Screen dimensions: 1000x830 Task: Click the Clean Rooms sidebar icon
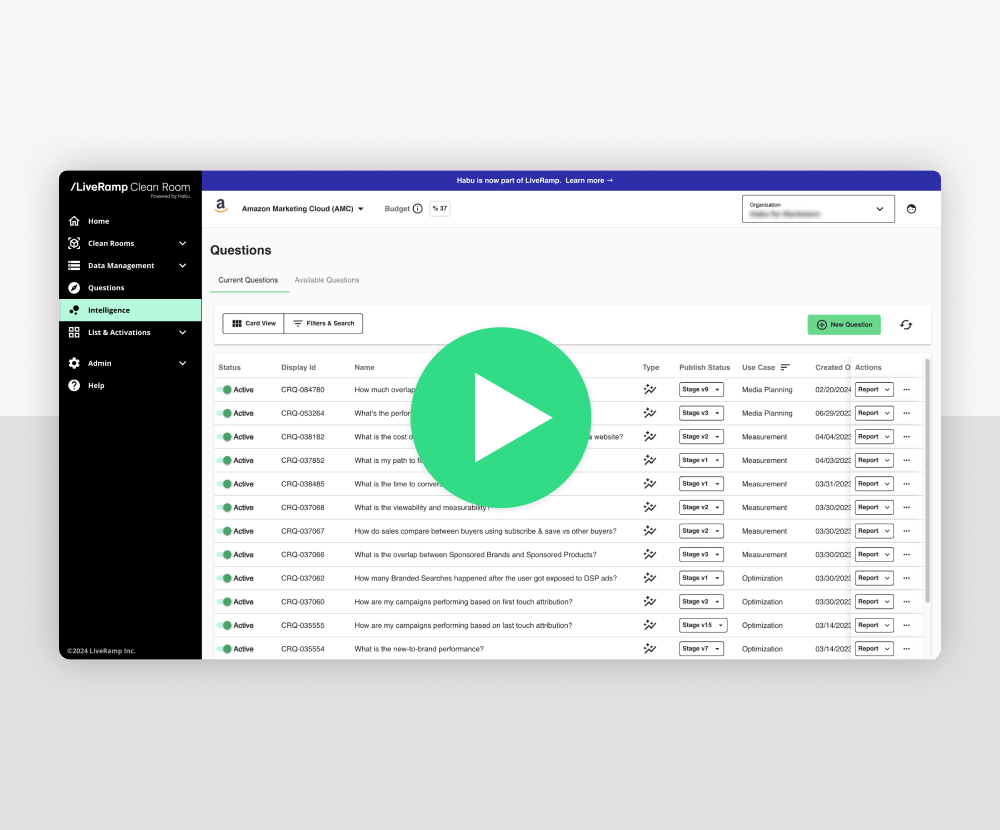coord(74,243)
